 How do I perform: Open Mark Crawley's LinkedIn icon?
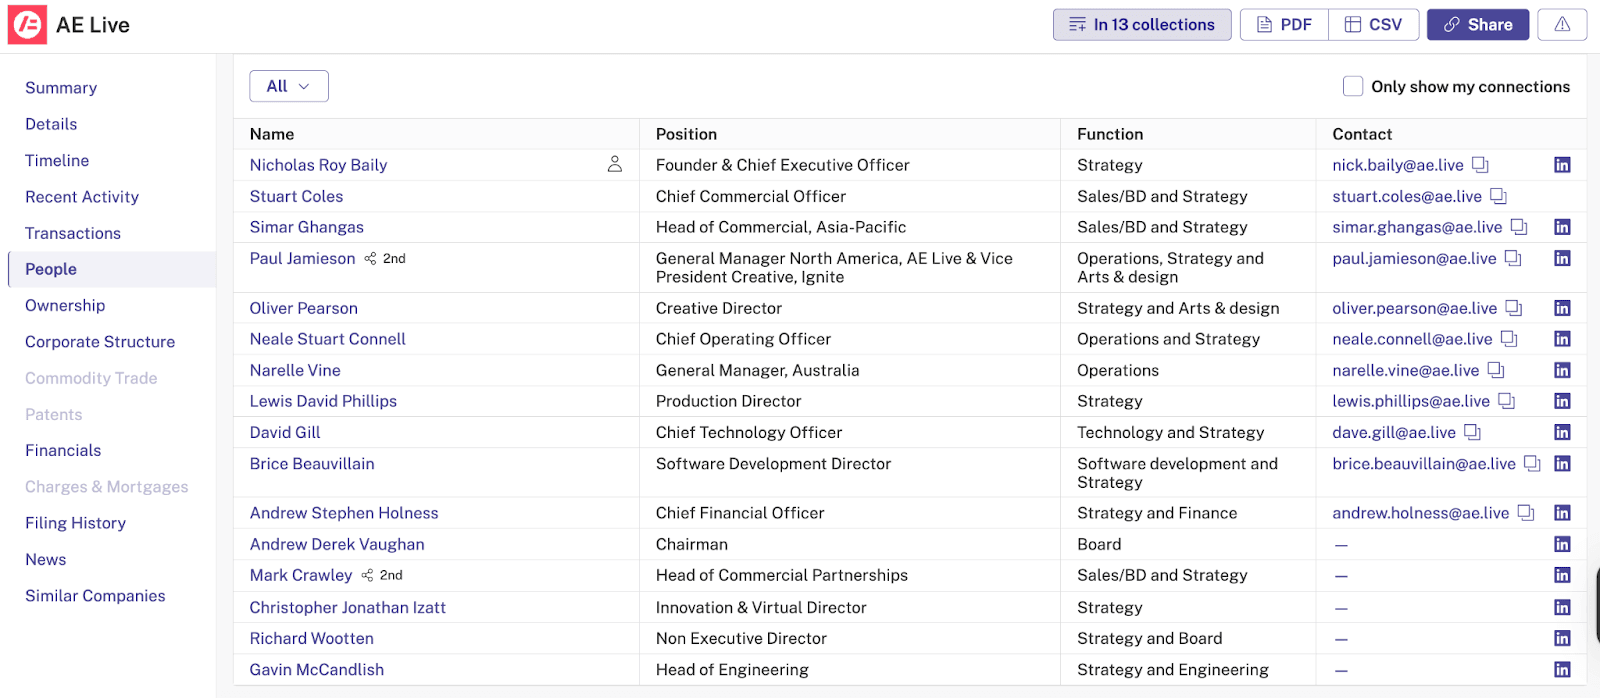[1562, 575]
